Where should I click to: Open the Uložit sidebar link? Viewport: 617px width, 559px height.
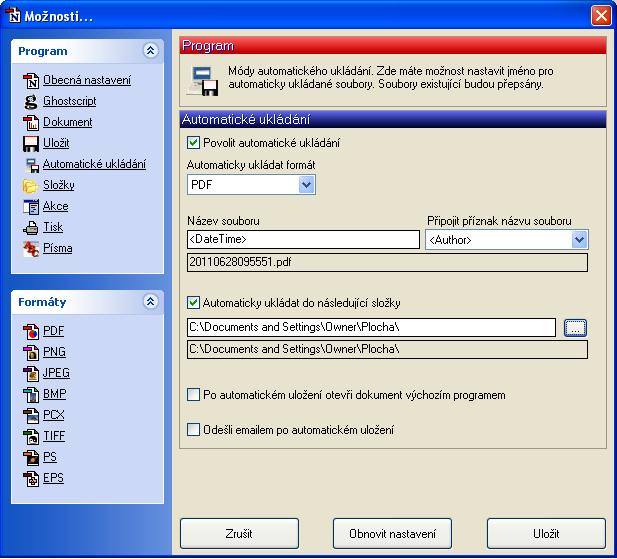tap(56, 144)
